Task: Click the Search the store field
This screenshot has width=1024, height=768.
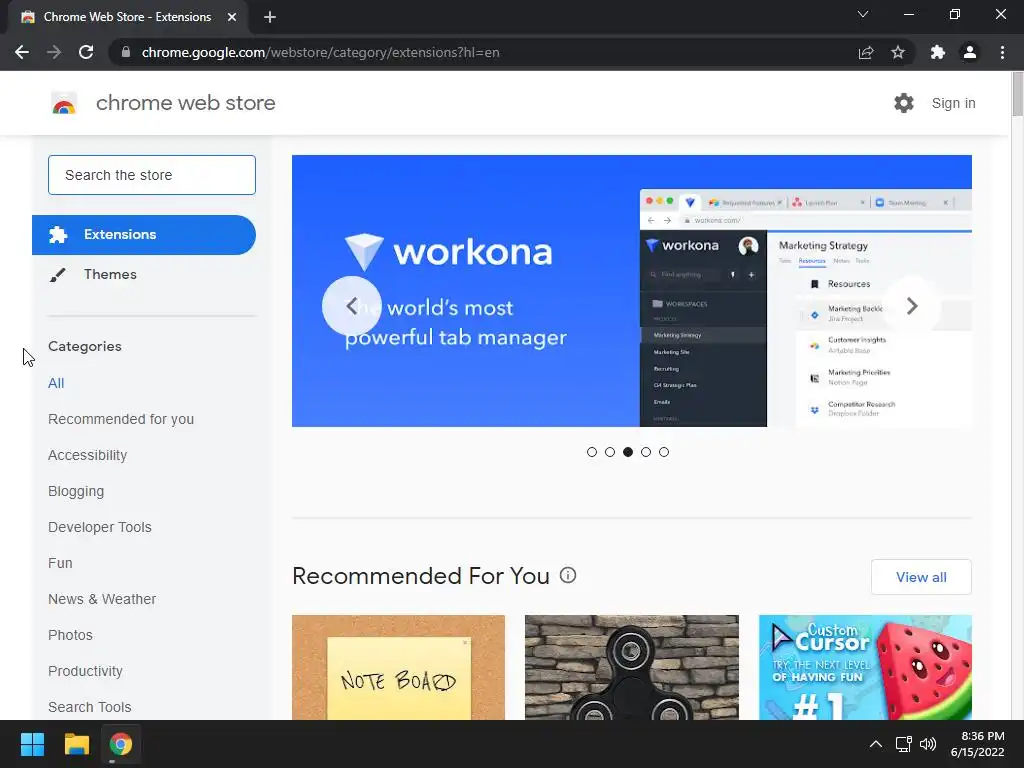Action: click(152, 175)
